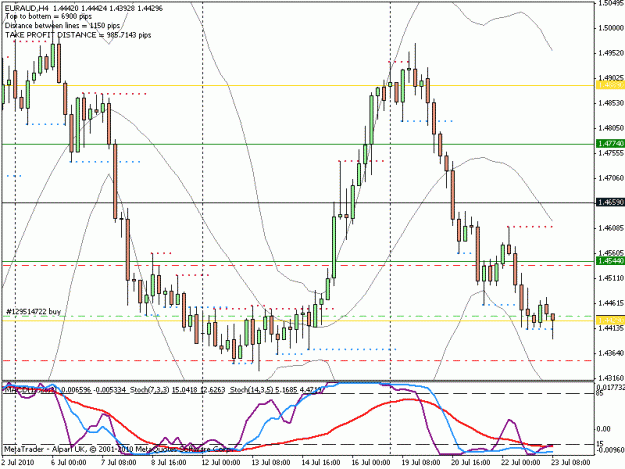Click the 1.45605 price axis value

coord(611,253)
